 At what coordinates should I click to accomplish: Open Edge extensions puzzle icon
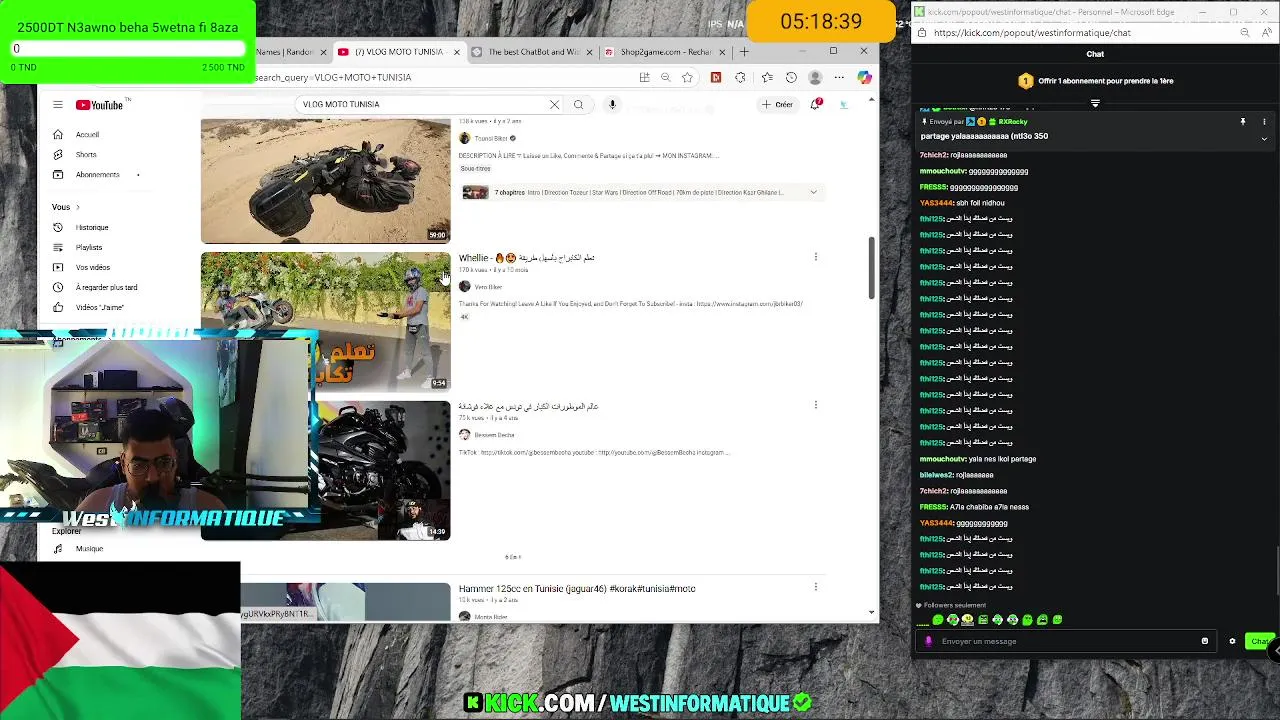point(740,77)
